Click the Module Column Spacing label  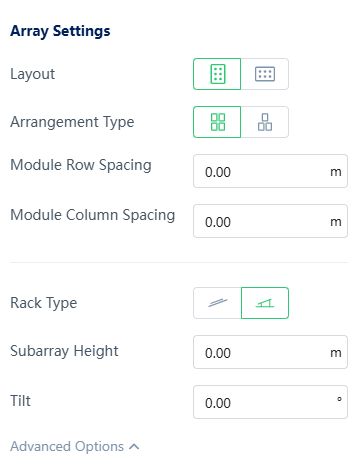pos(92,215)
